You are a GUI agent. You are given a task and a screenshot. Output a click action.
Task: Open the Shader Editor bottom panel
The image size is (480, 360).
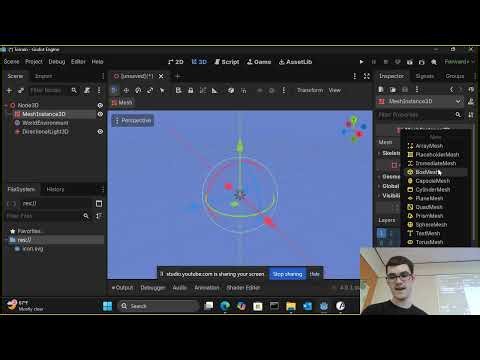[x=243, y=288]
